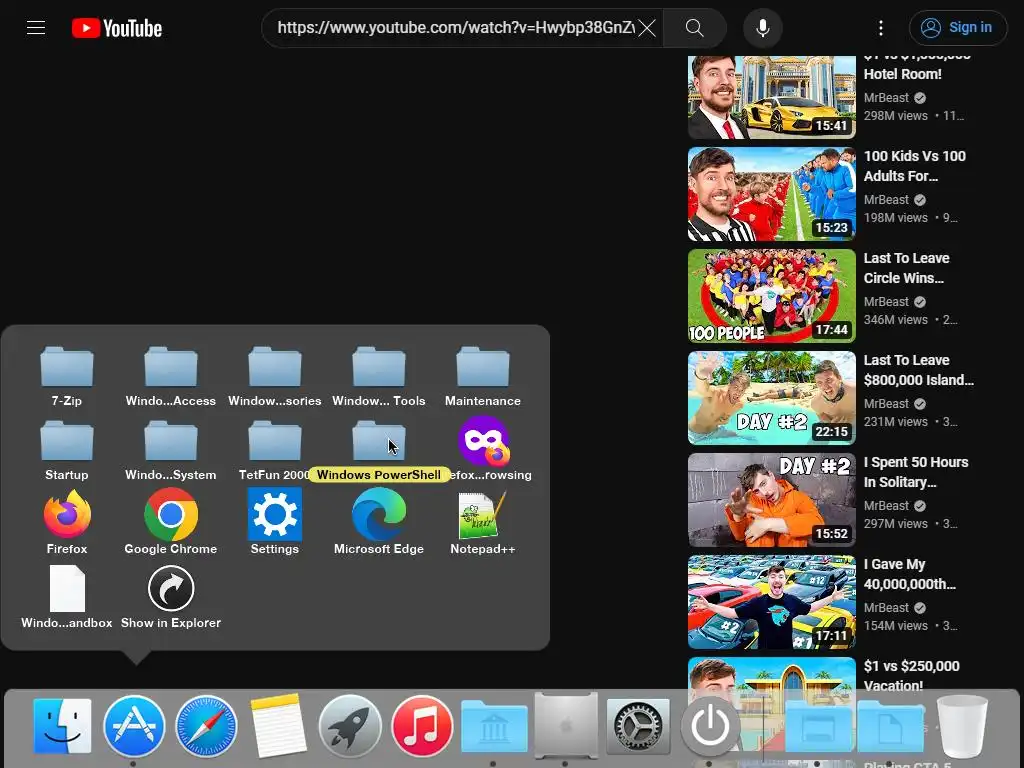
Task: Open Settings from the stack
Action: (274, 523)
